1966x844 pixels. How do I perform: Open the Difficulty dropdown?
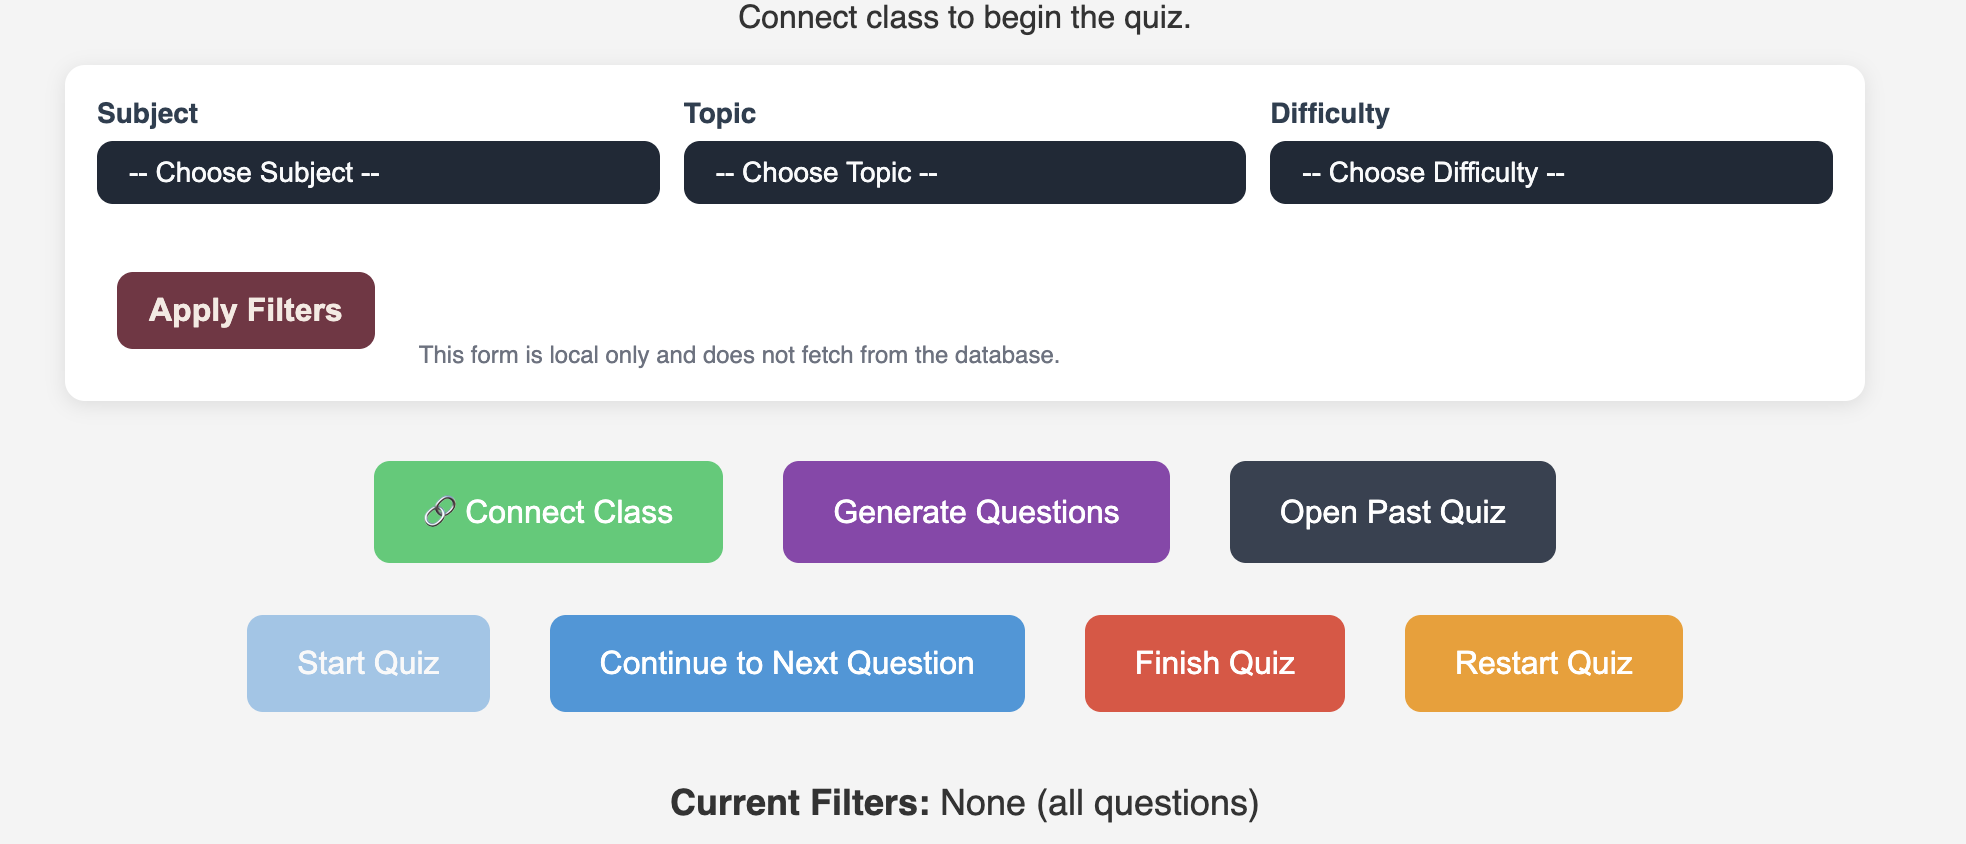click(1550, 172)
